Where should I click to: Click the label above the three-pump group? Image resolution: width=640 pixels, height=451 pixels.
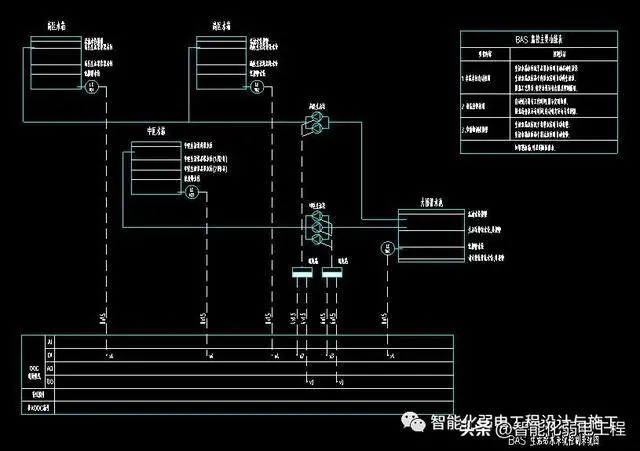(317, 206)
